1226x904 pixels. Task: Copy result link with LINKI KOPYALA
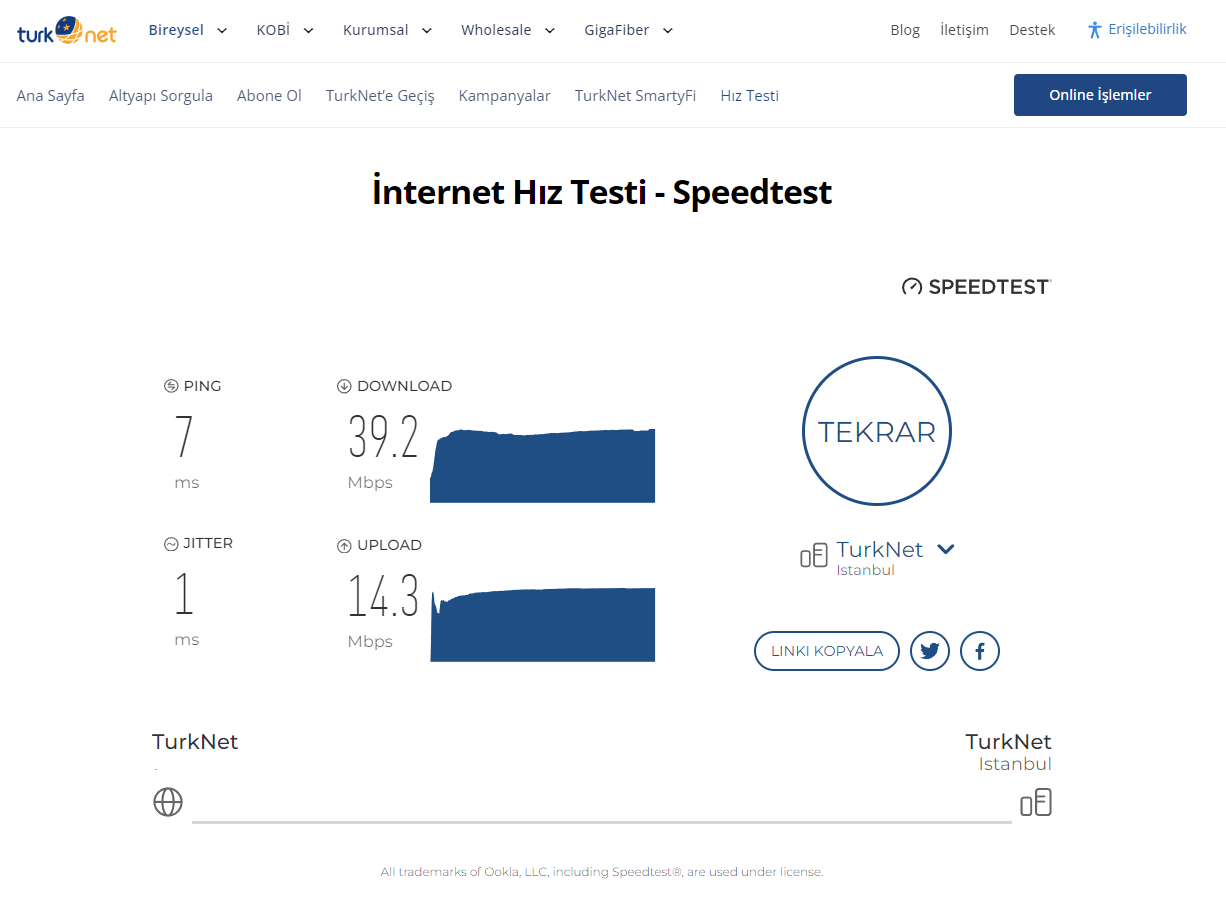click(x=827, y=651)
